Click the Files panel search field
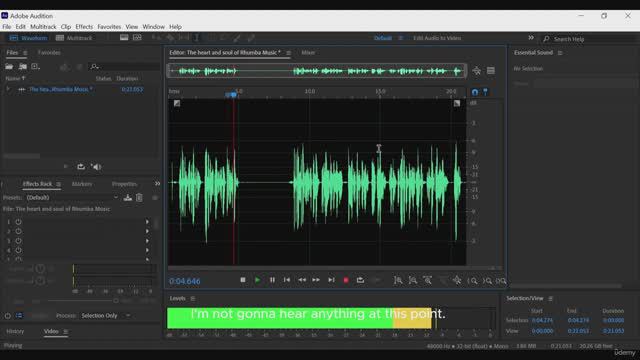This screenshot has width=640, height=360. (124, 67)
